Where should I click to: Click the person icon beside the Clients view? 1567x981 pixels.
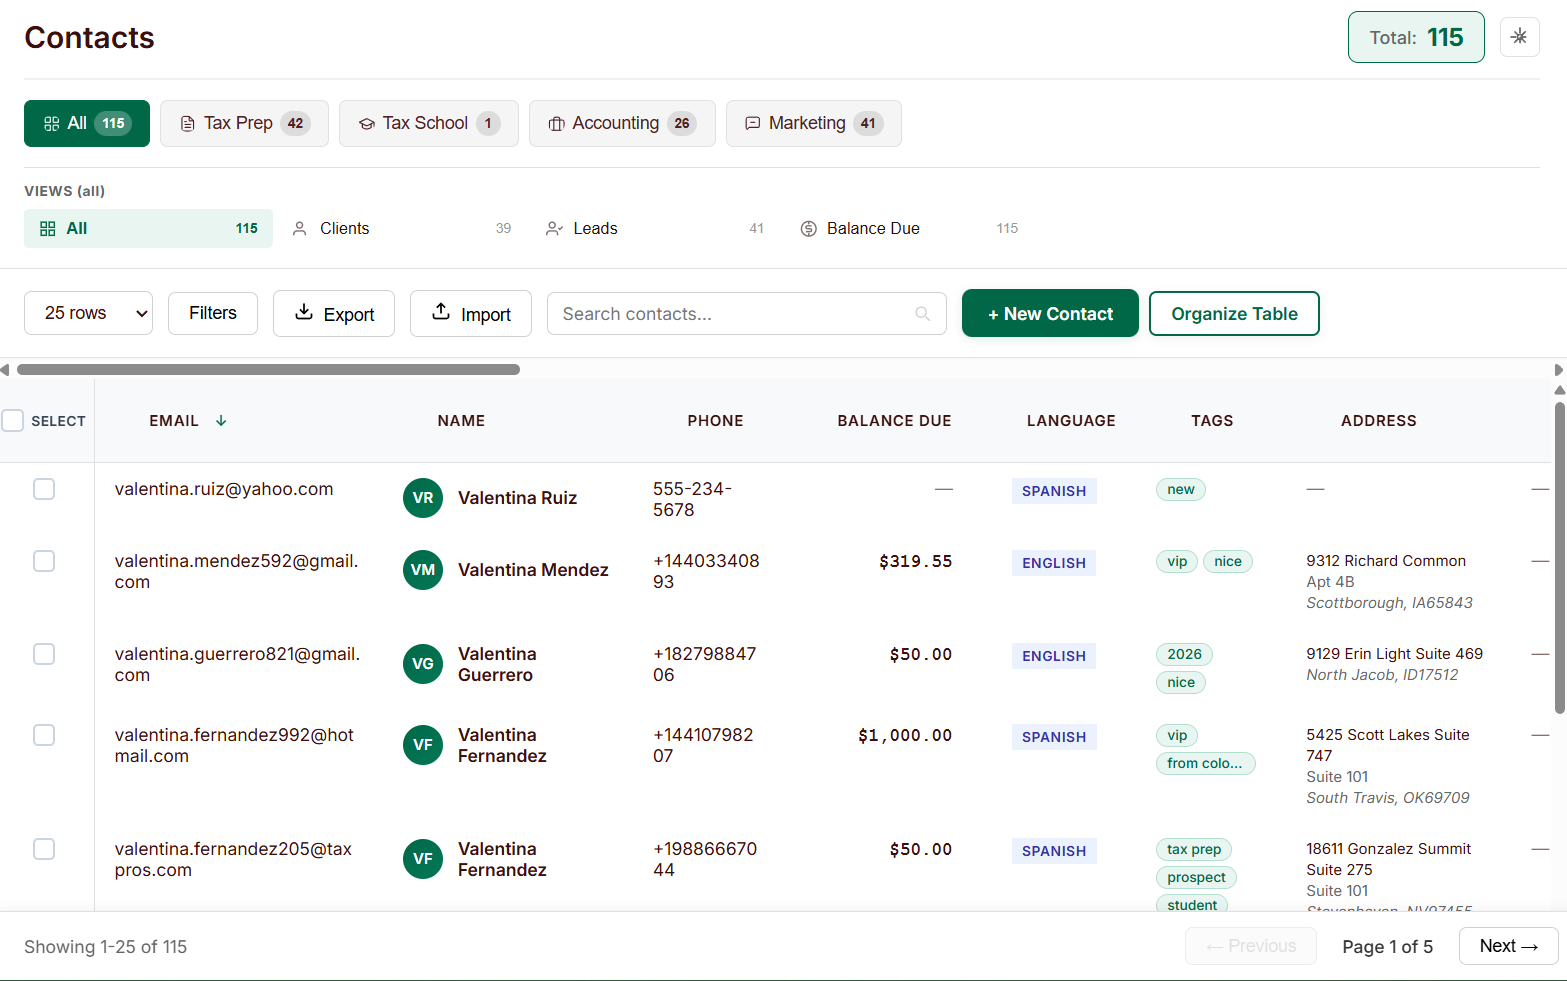299,228
